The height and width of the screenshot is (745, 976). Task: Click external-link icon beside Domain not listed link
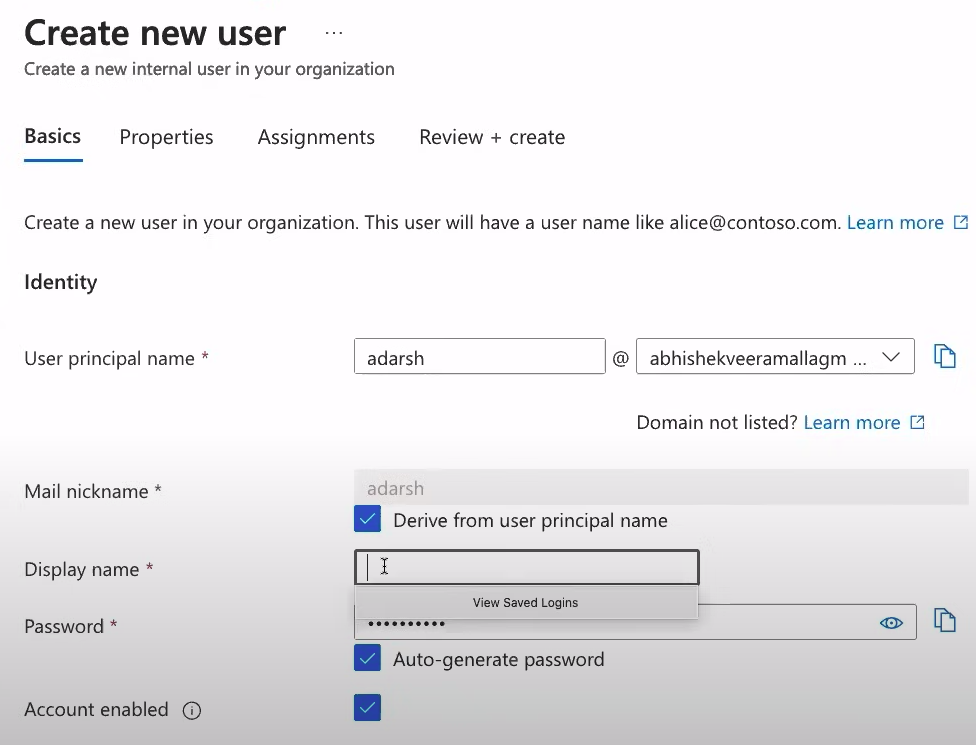click(x=916, y=422)
